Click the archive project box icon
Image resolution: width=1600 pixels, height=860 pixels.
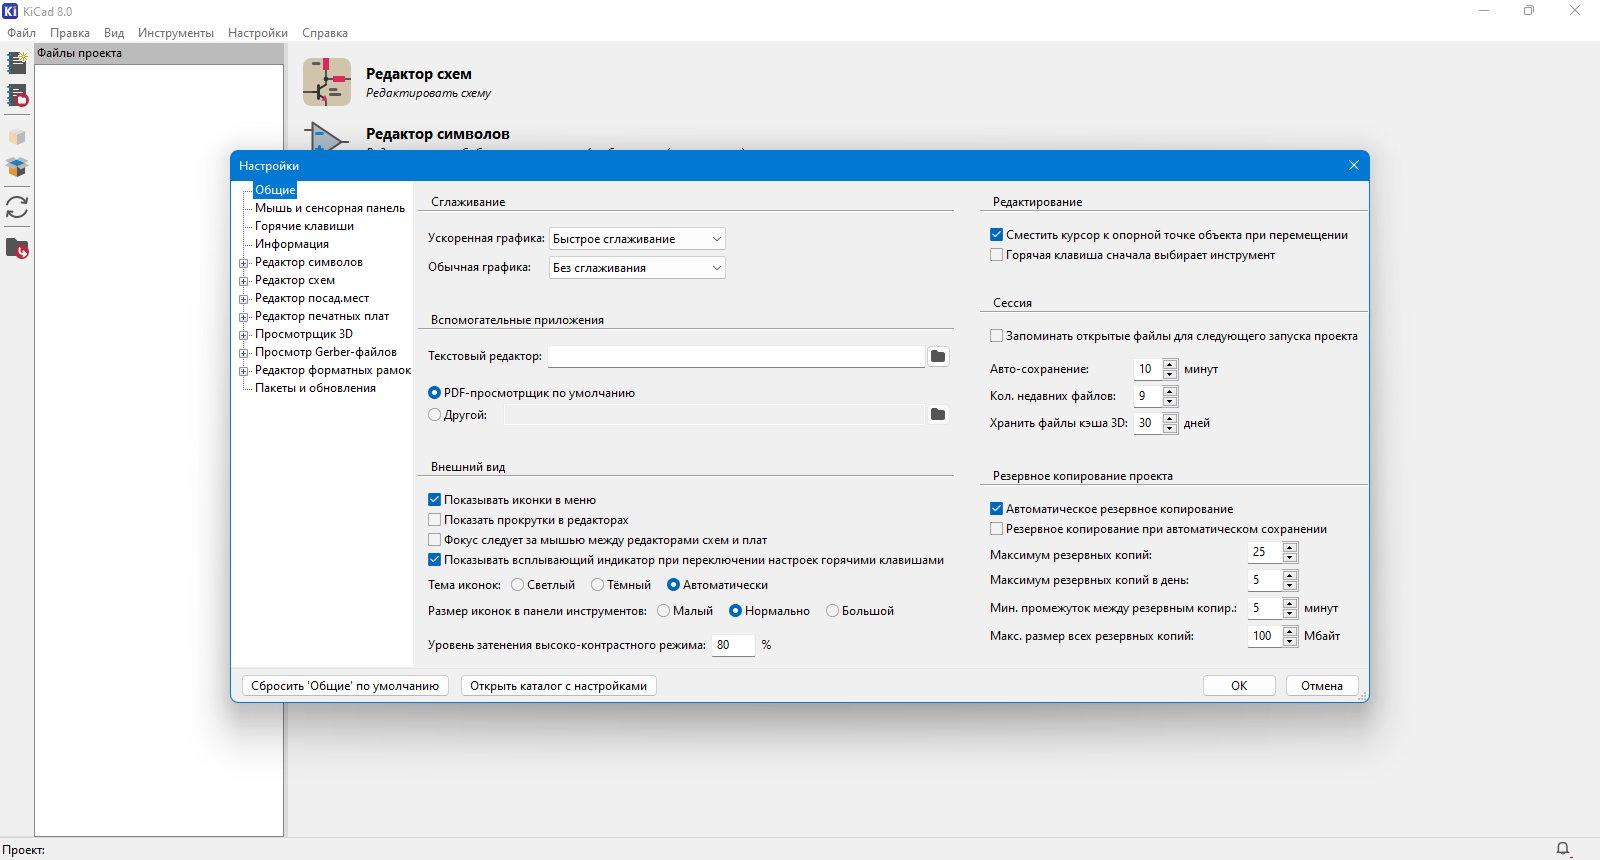pos(17,137)
